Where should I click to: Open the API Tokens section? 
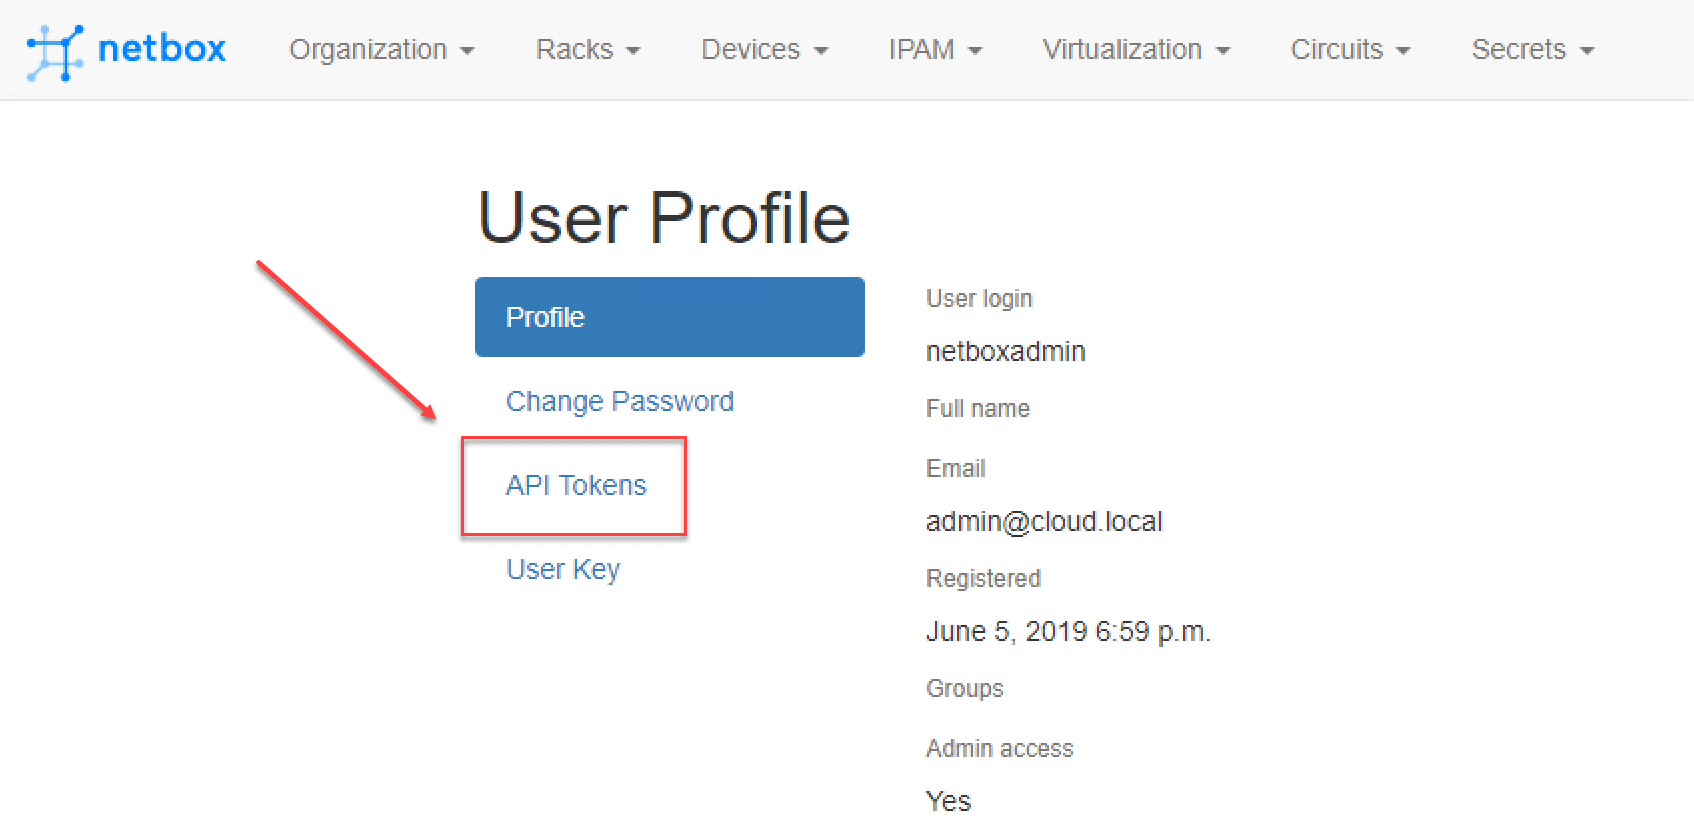click(x=576, y=485)
